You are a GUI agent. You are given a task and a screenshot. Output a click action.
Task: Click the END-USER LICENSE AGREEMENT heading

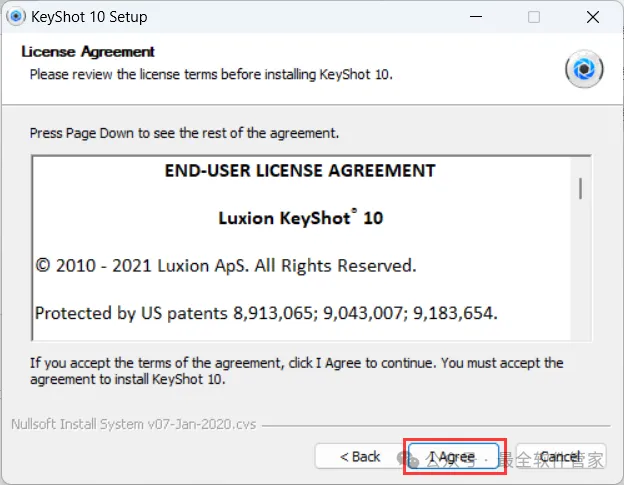(300, 171)
